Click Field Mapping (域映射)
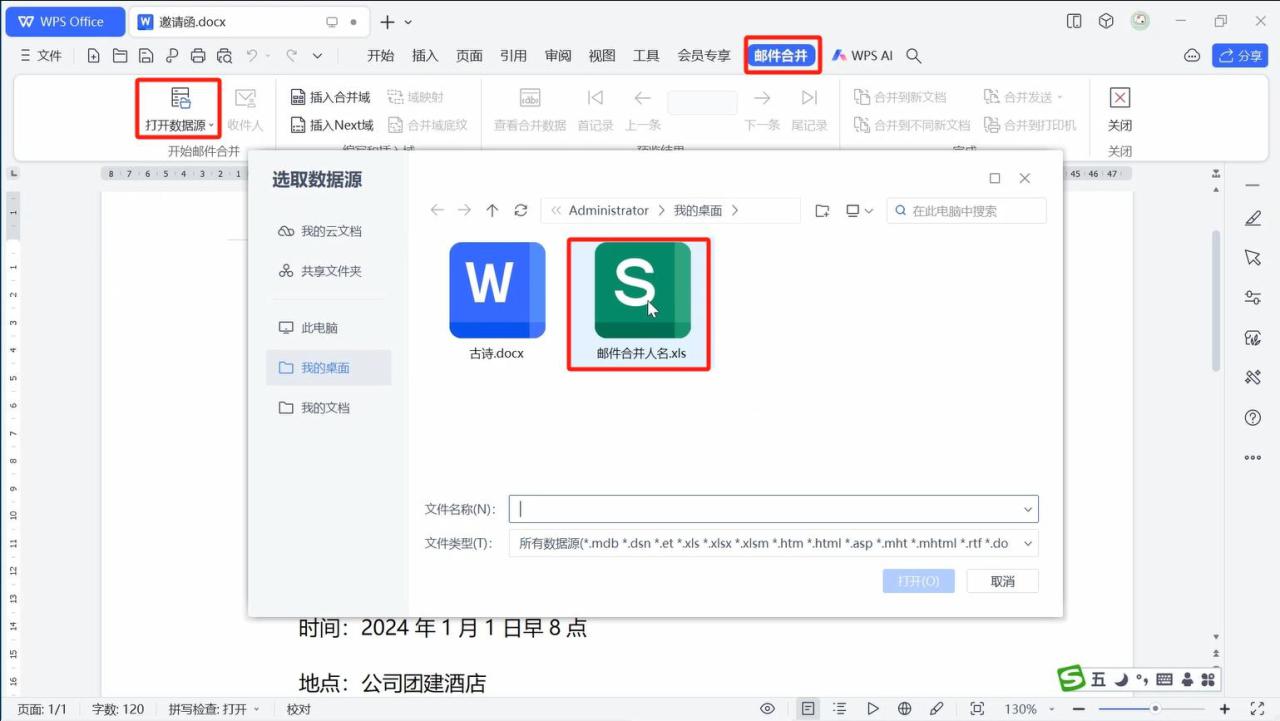Image resolution: width=1280 pixels, height=721 pixels. pyautogui.click(x=415, y=97)
